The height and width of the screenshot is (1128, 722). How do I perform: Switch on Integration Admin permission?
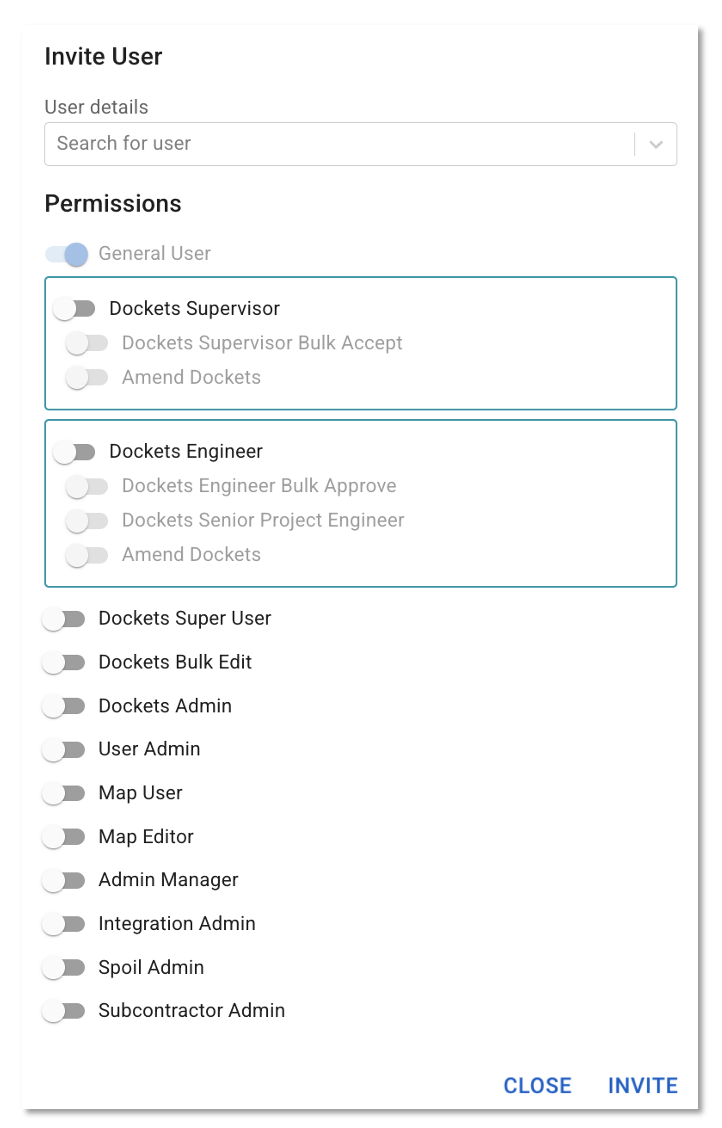64,924
